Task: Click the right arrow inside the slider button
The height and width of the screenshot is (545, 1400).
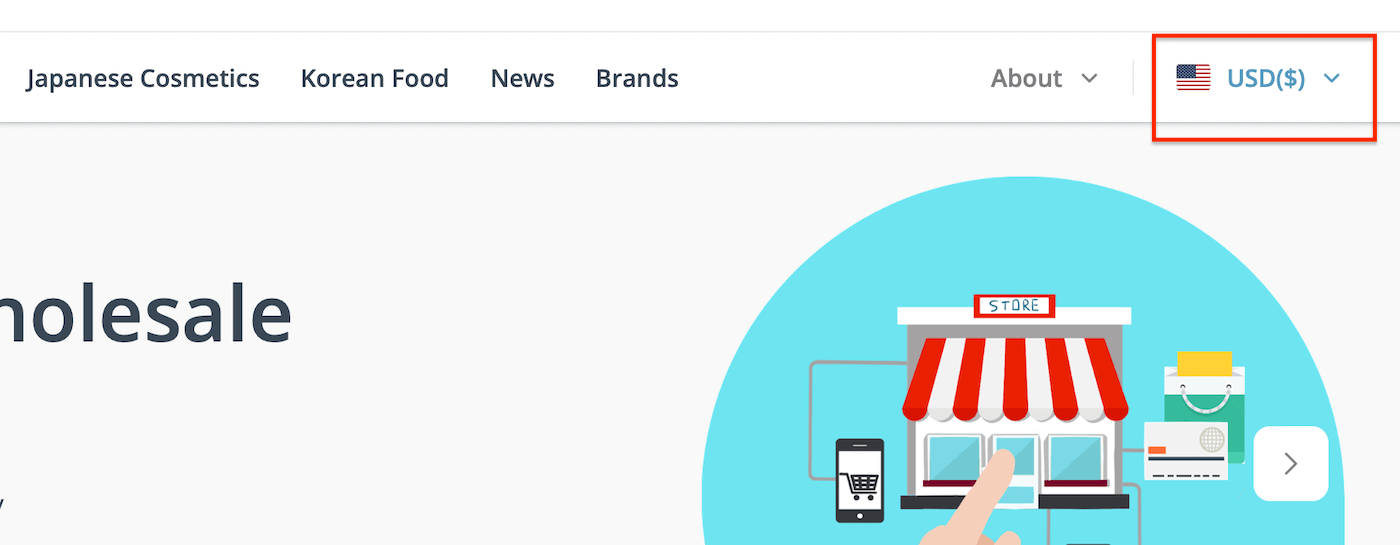Action: pyautogui.click(x=1291, y=463)
